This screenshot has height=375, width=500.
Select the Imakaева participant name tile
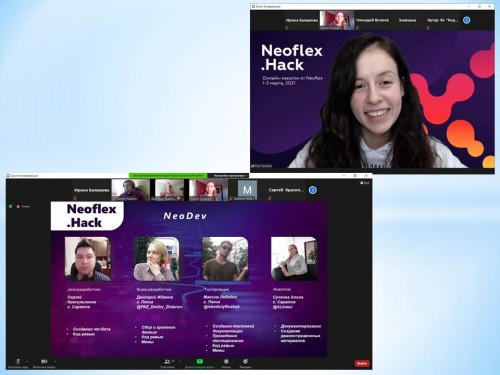(x=407, y=20)
